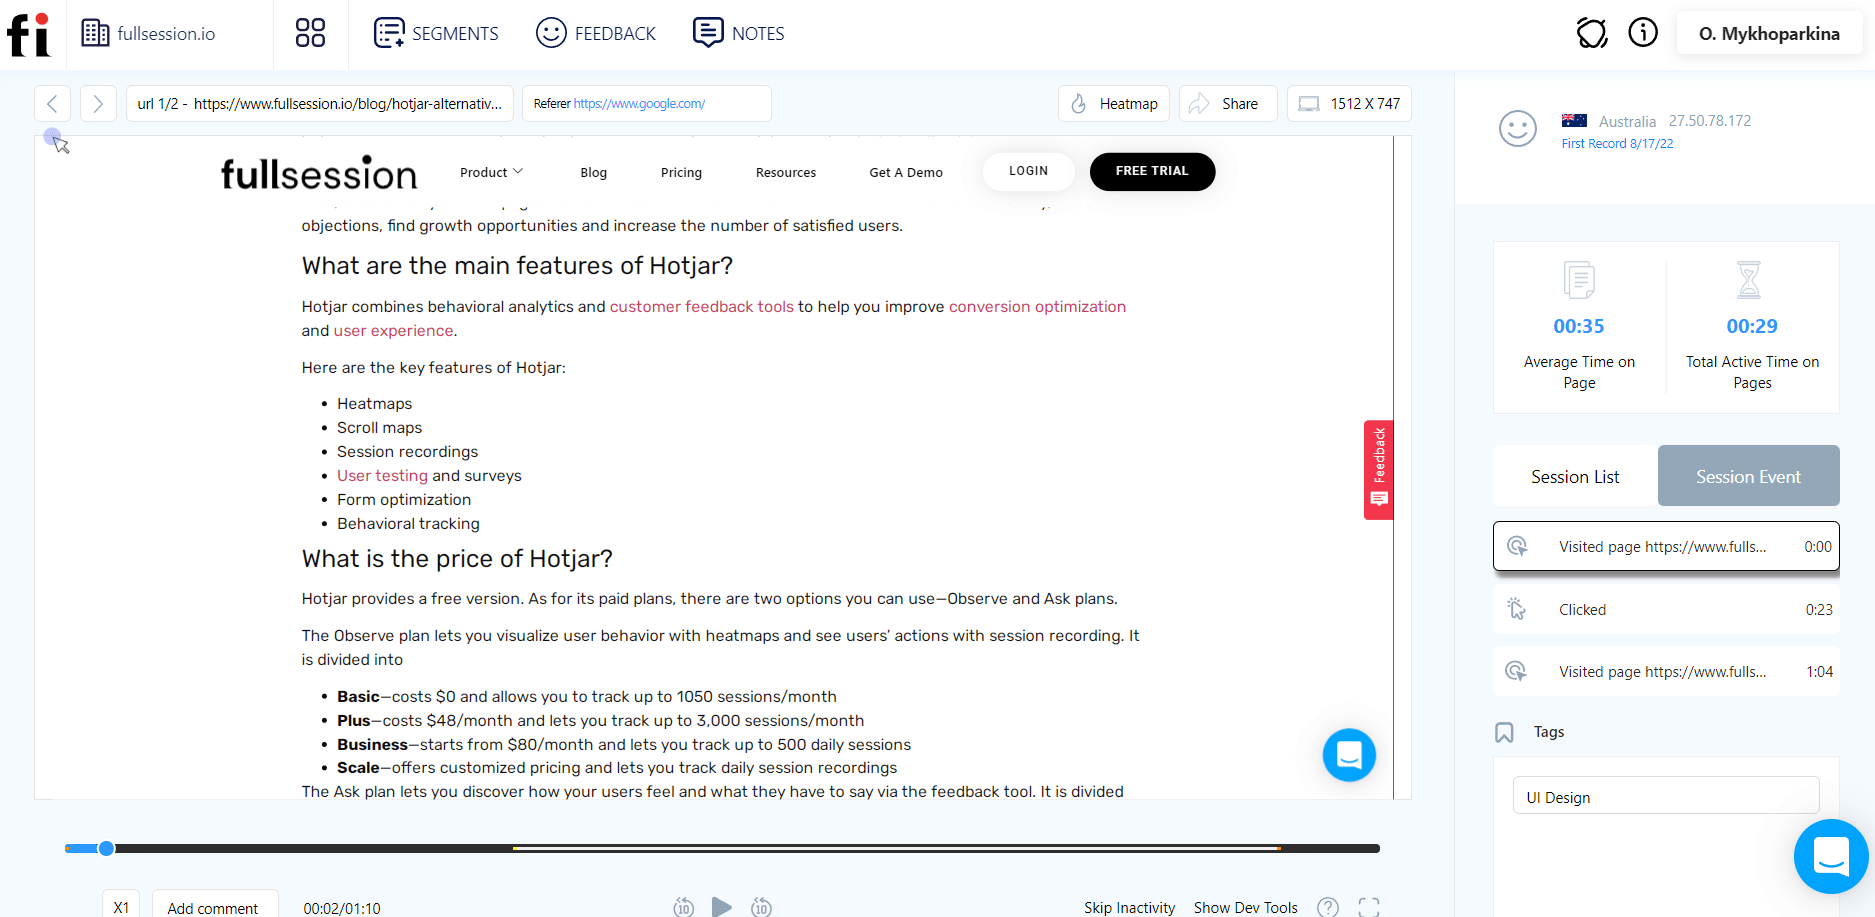Image resolution: width=1875 pixels, height=917 pixels.
Task: Select the Clicked event at 0:23
Action: pyautogui.click(x=1666, y=609)
